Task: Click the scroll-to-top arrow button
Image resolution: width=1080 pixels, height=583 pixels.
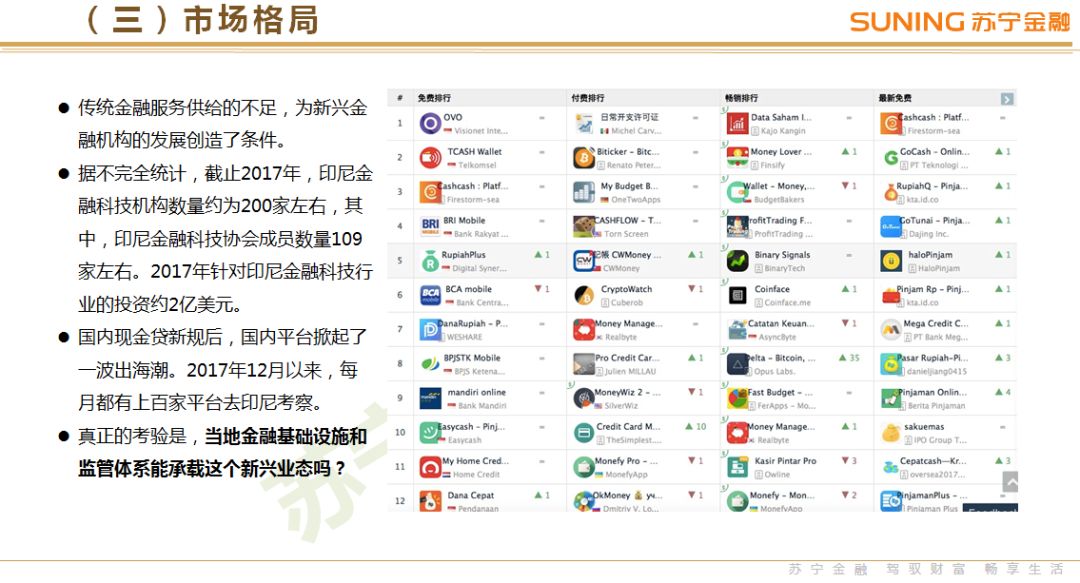Action: [1010, 482]
